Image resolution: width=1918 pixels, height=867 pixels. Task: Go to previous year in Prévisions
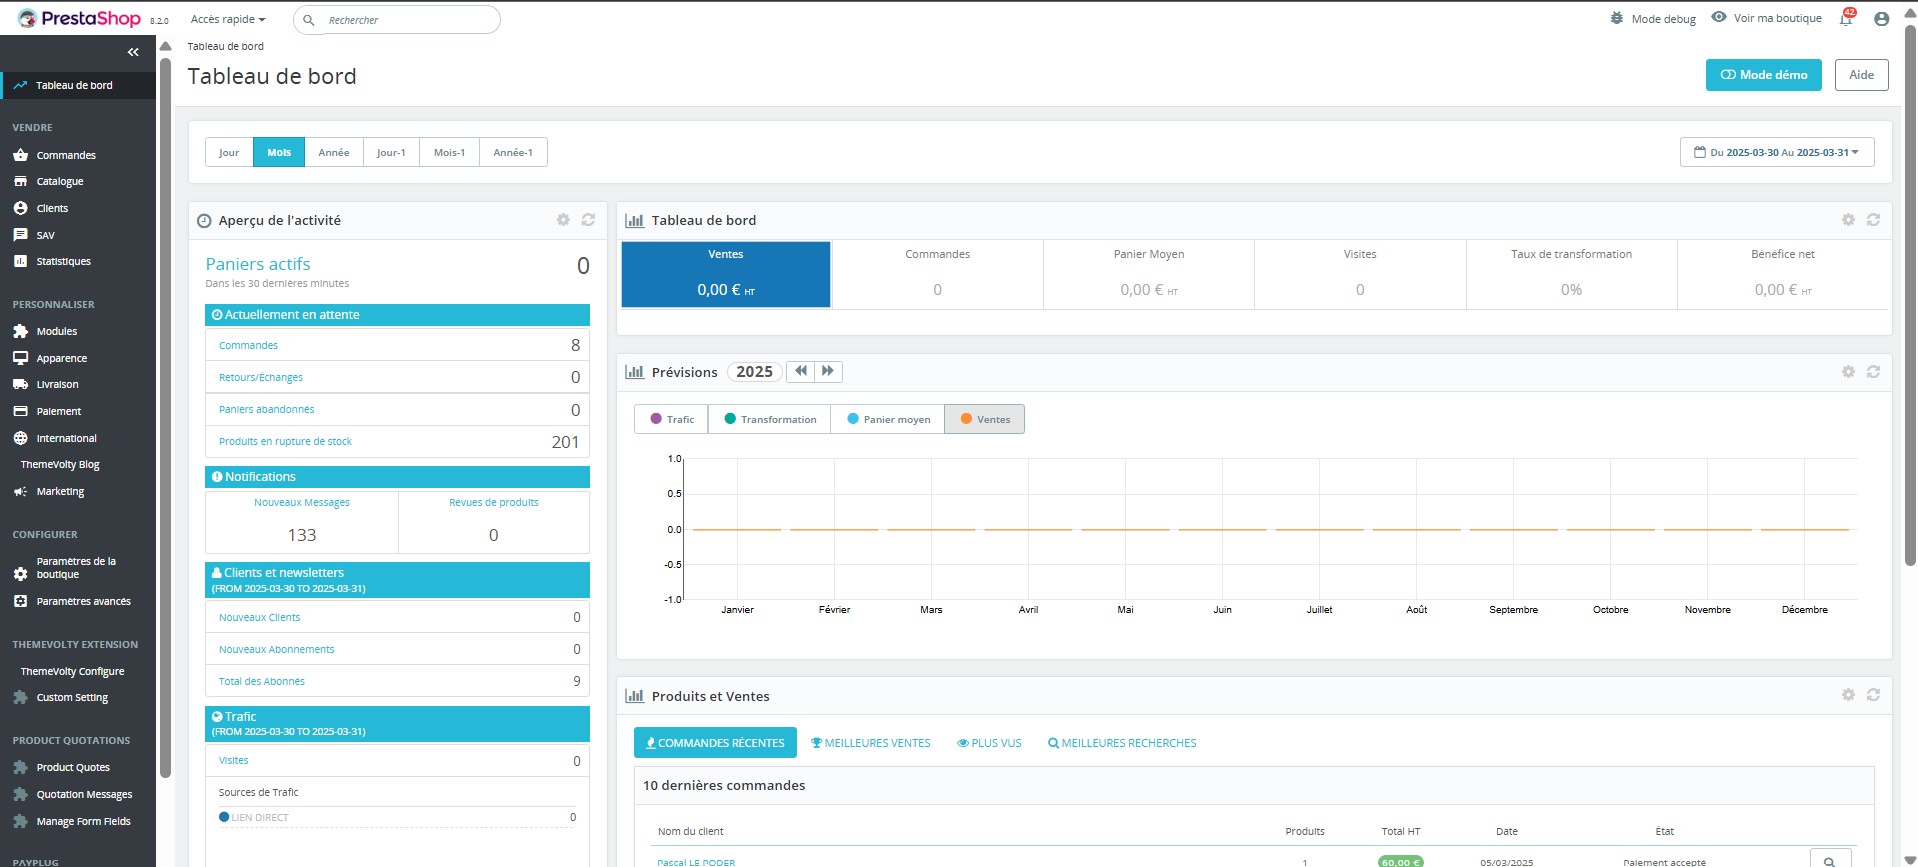(801, 371)
